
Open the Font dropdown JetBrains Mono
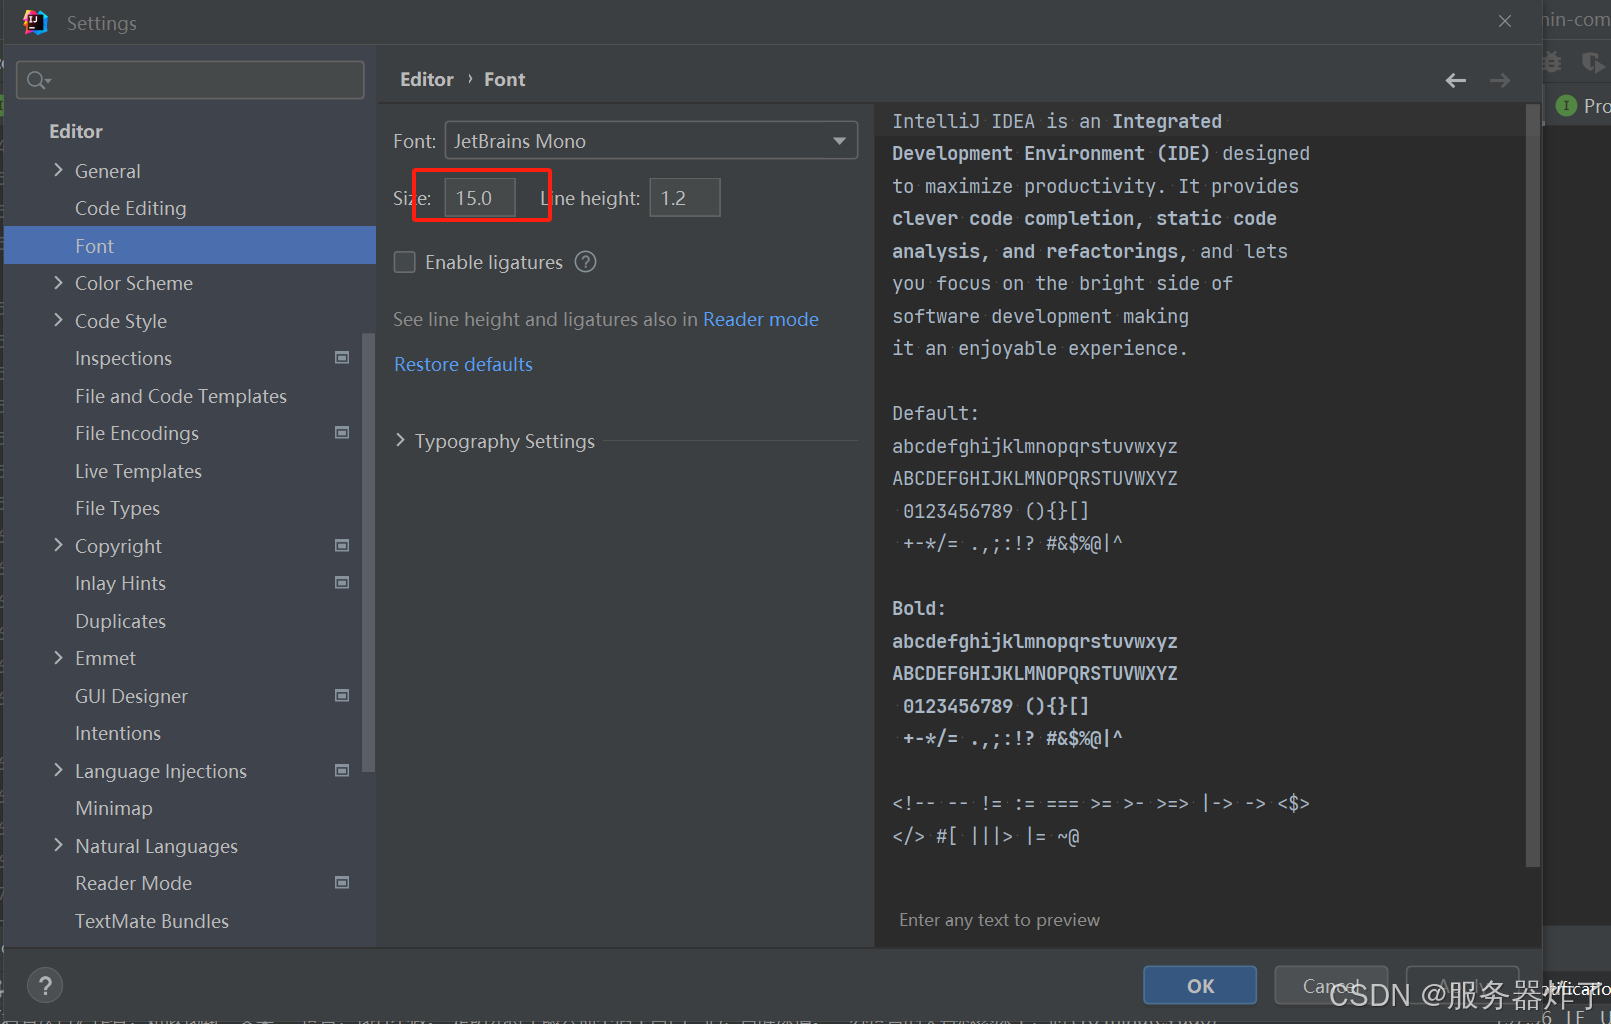click(x=651, y=141)
